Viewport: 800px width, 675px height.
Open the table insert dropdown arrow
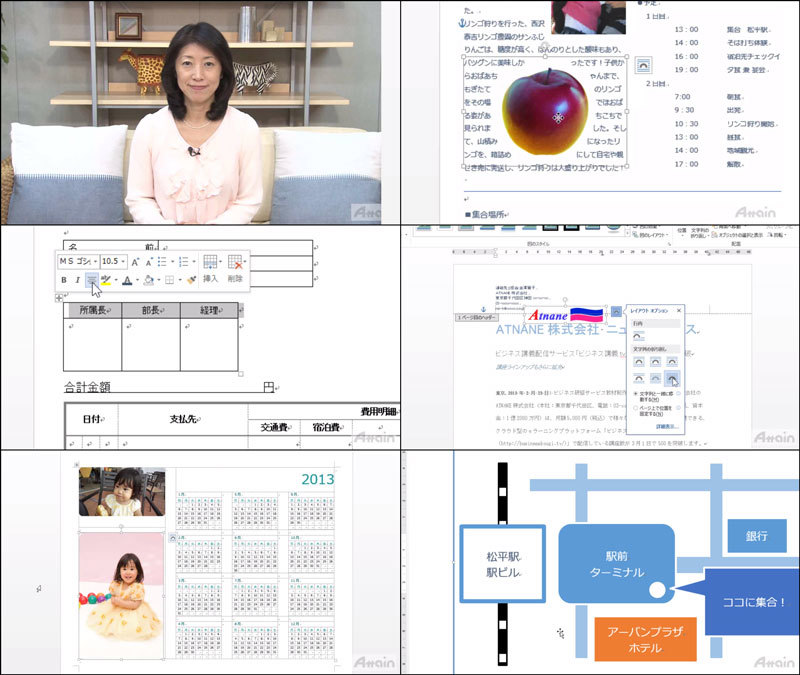tap(220, 262)
